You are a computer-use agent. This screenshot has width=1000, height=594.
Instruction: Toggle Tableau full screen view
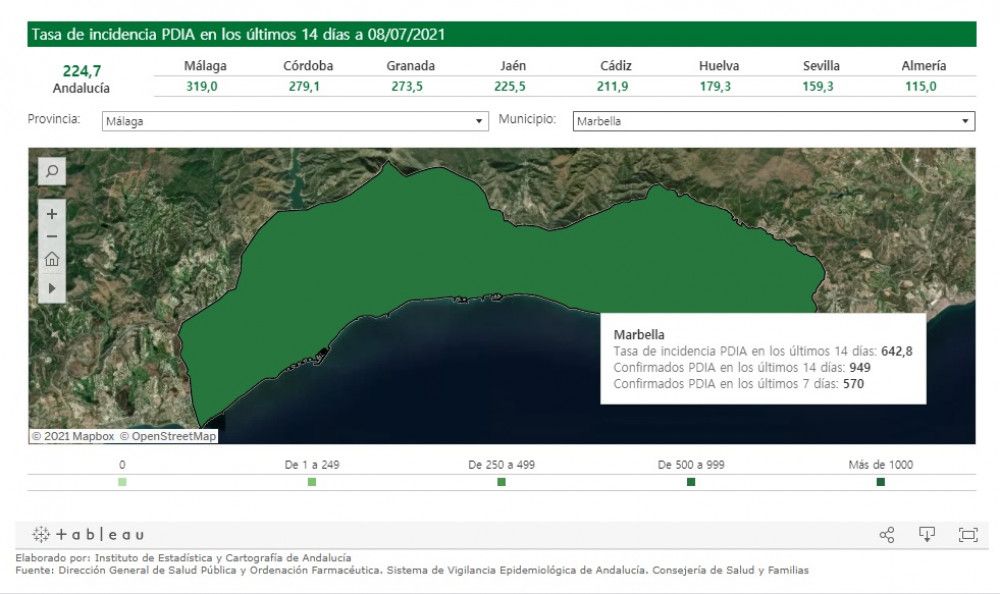[968, 535]
